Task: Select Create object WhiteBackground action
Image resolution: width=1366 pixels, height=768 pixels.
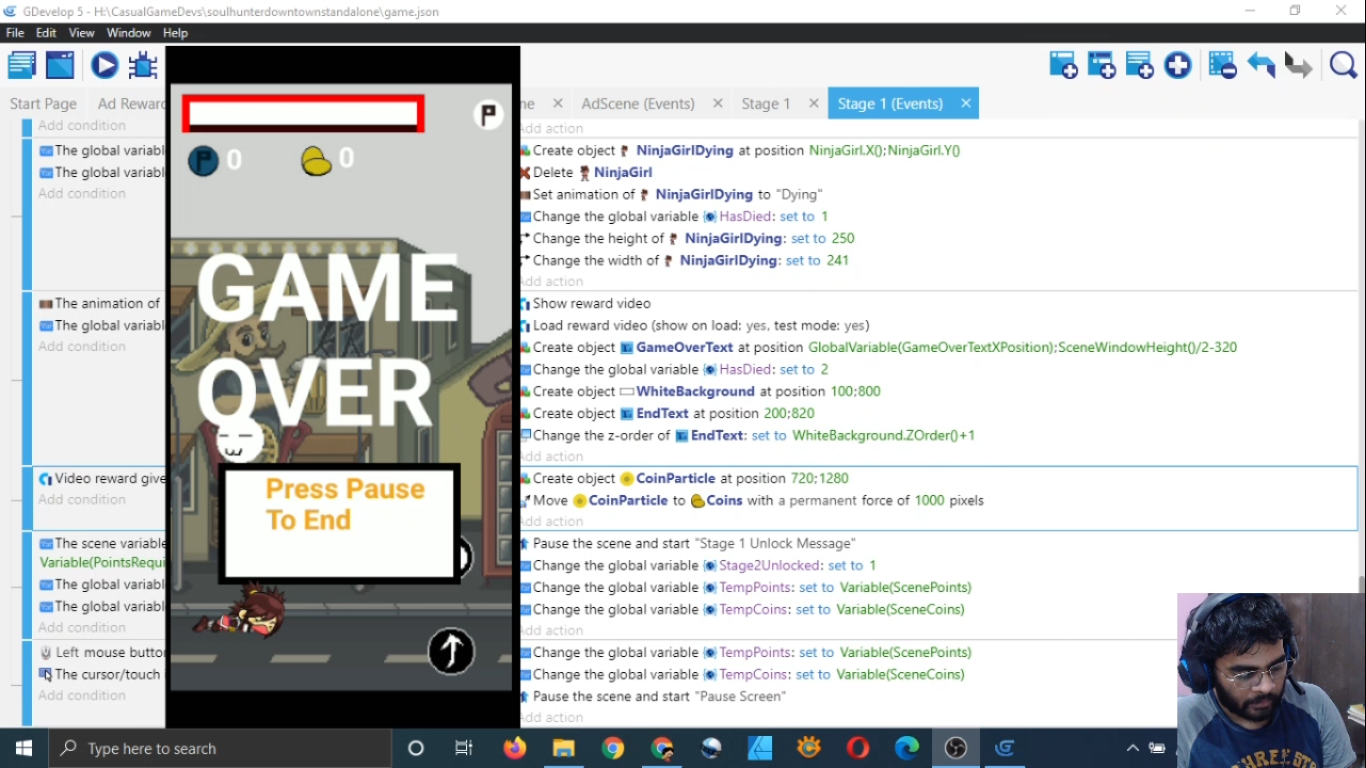Action: (x=699, y=391)
